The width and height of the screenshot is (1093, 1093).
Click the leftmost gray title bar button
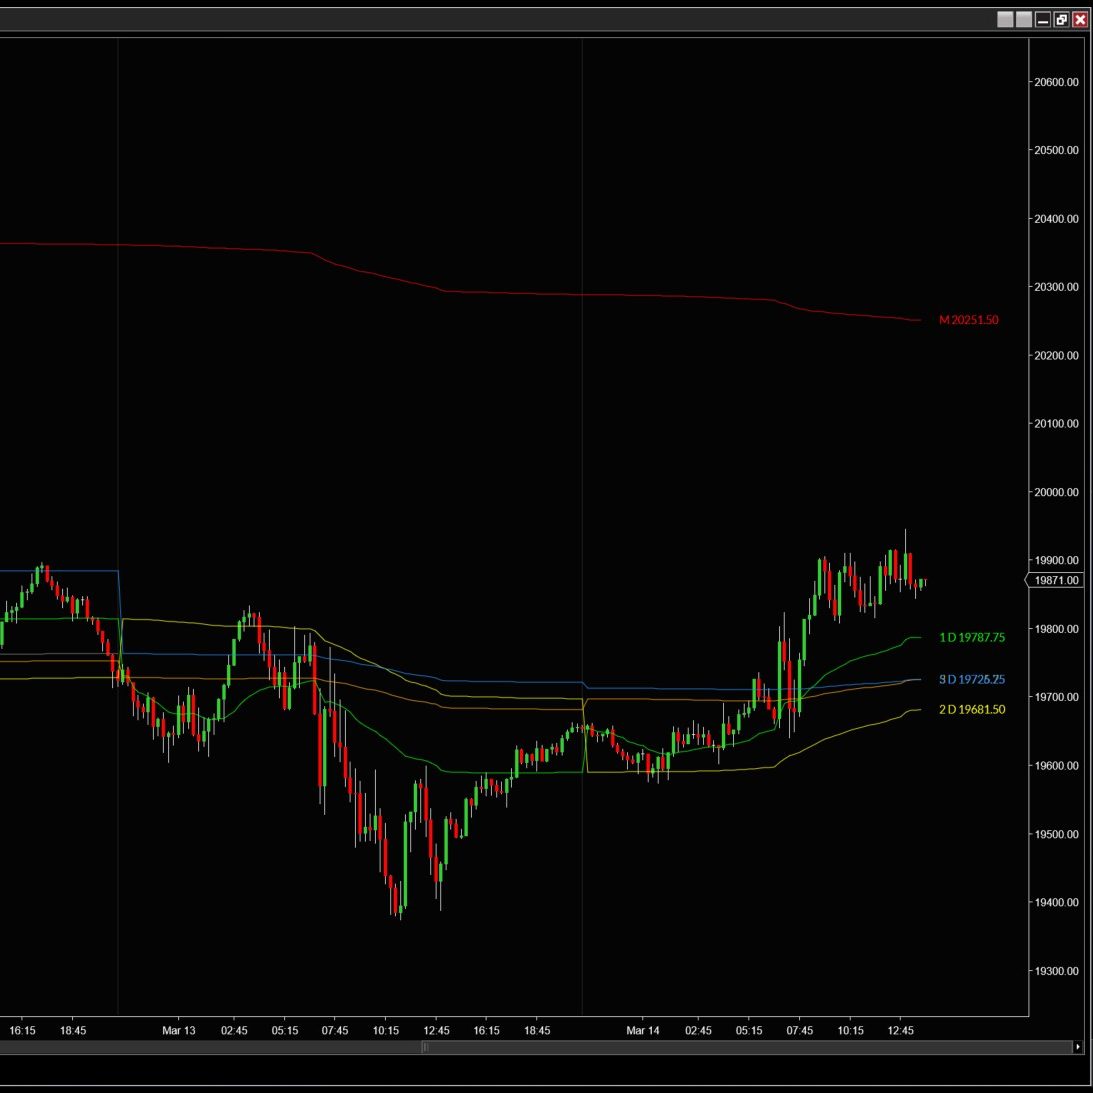point(1006,19)
